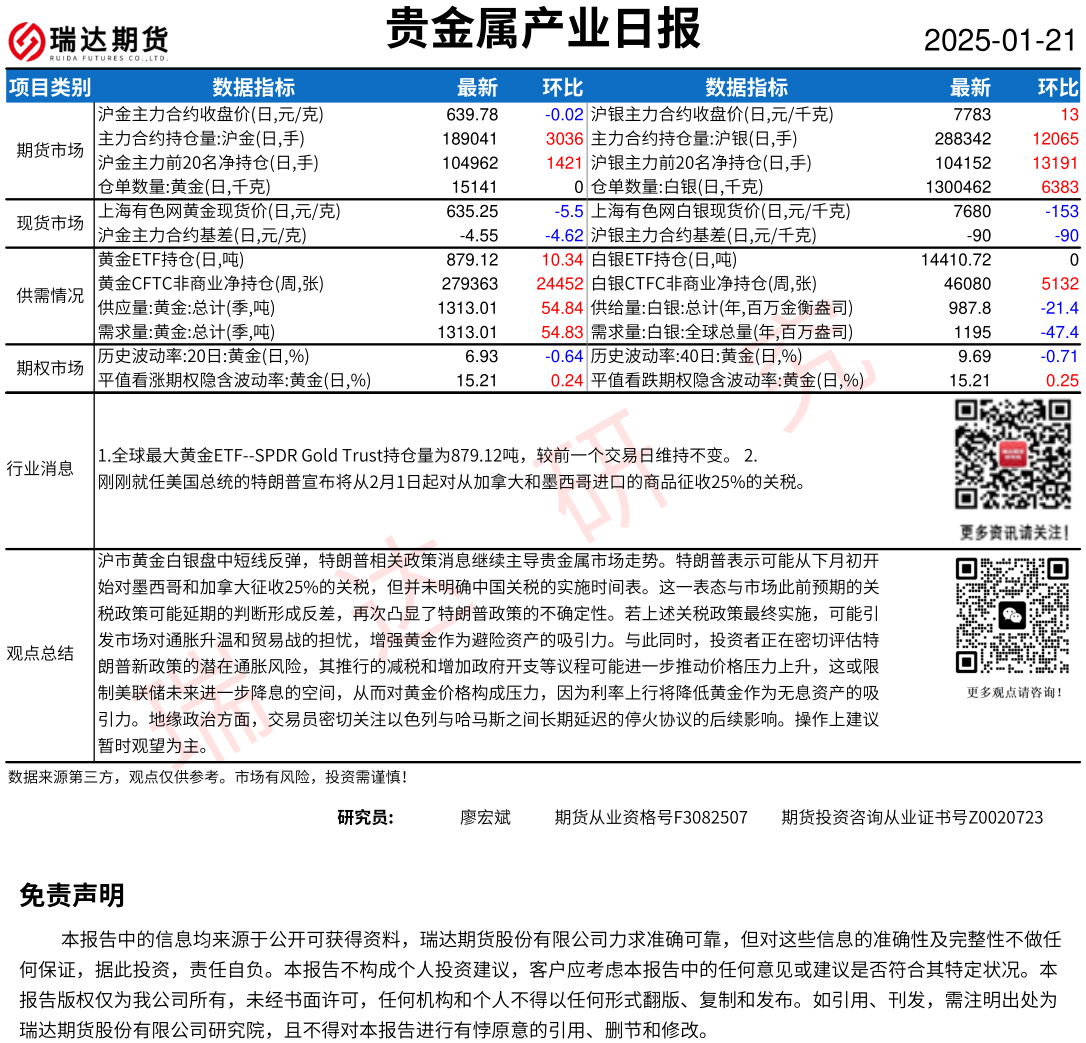Select the 期货市场 category cell
Image resolution: width=1086 pixels, height=1043 pixels.
50,151
